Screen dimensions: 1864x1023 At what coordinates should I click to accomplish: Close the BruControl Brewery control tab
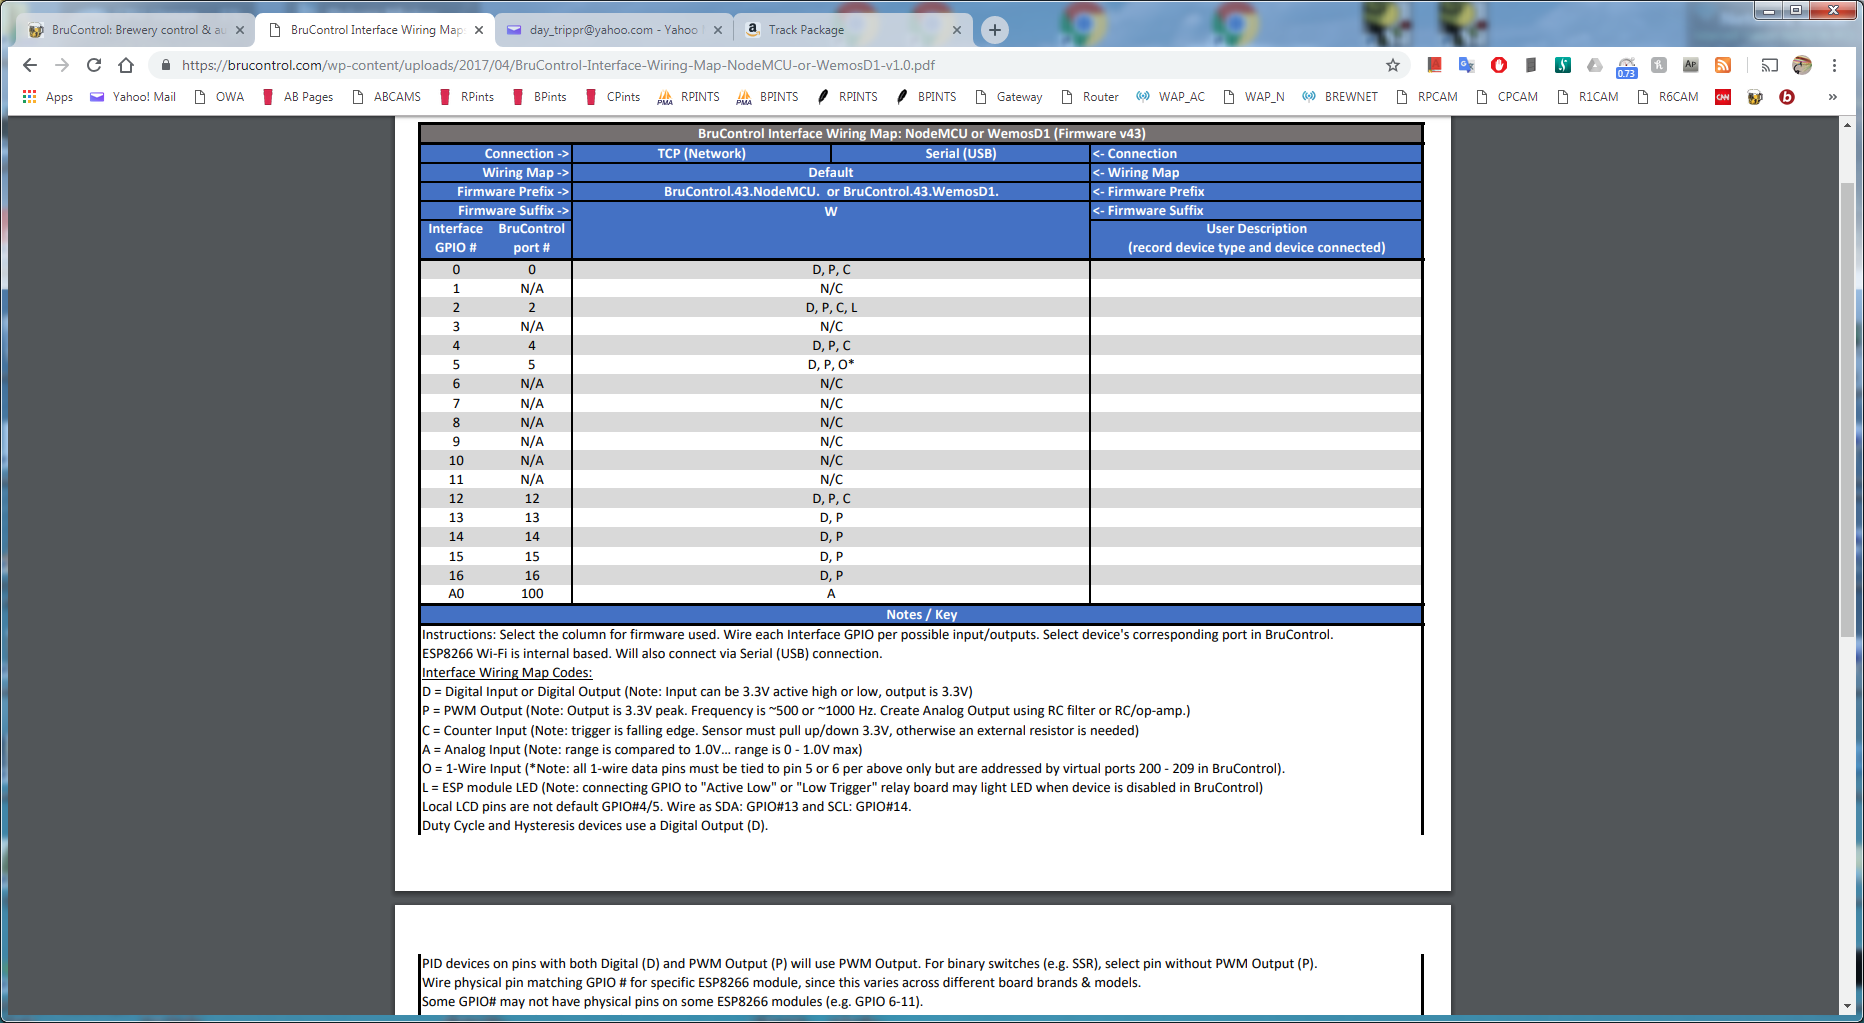coord(240,30)
